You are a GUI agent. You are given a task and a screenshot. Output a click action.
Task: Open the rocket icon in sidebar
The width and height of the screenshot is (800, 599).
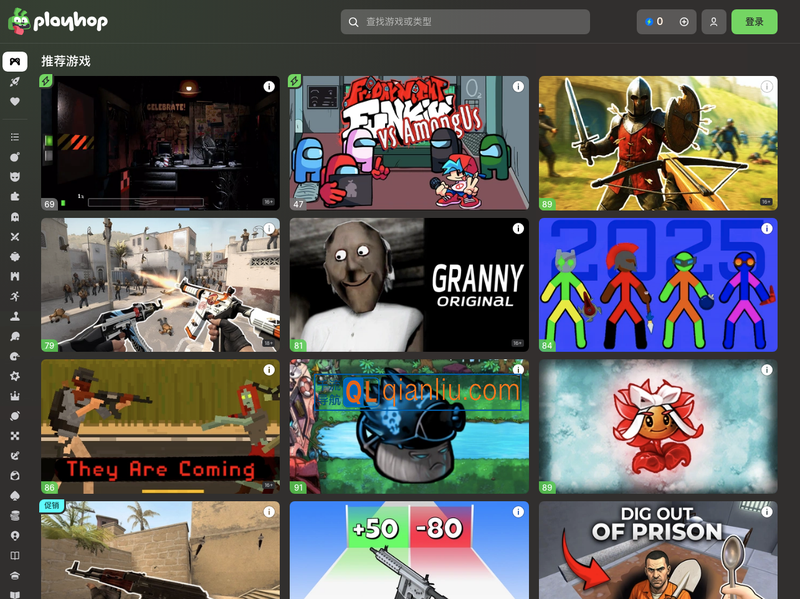point(15,82)
